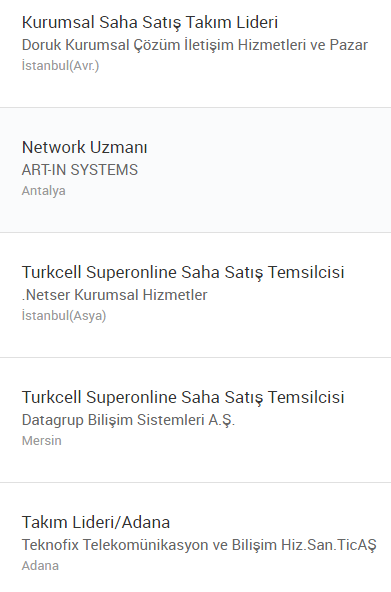The height and width of the screenshot is (592, 391).
Task: Select the İstanbul(Avr.) location label
Action: (60, 66)
